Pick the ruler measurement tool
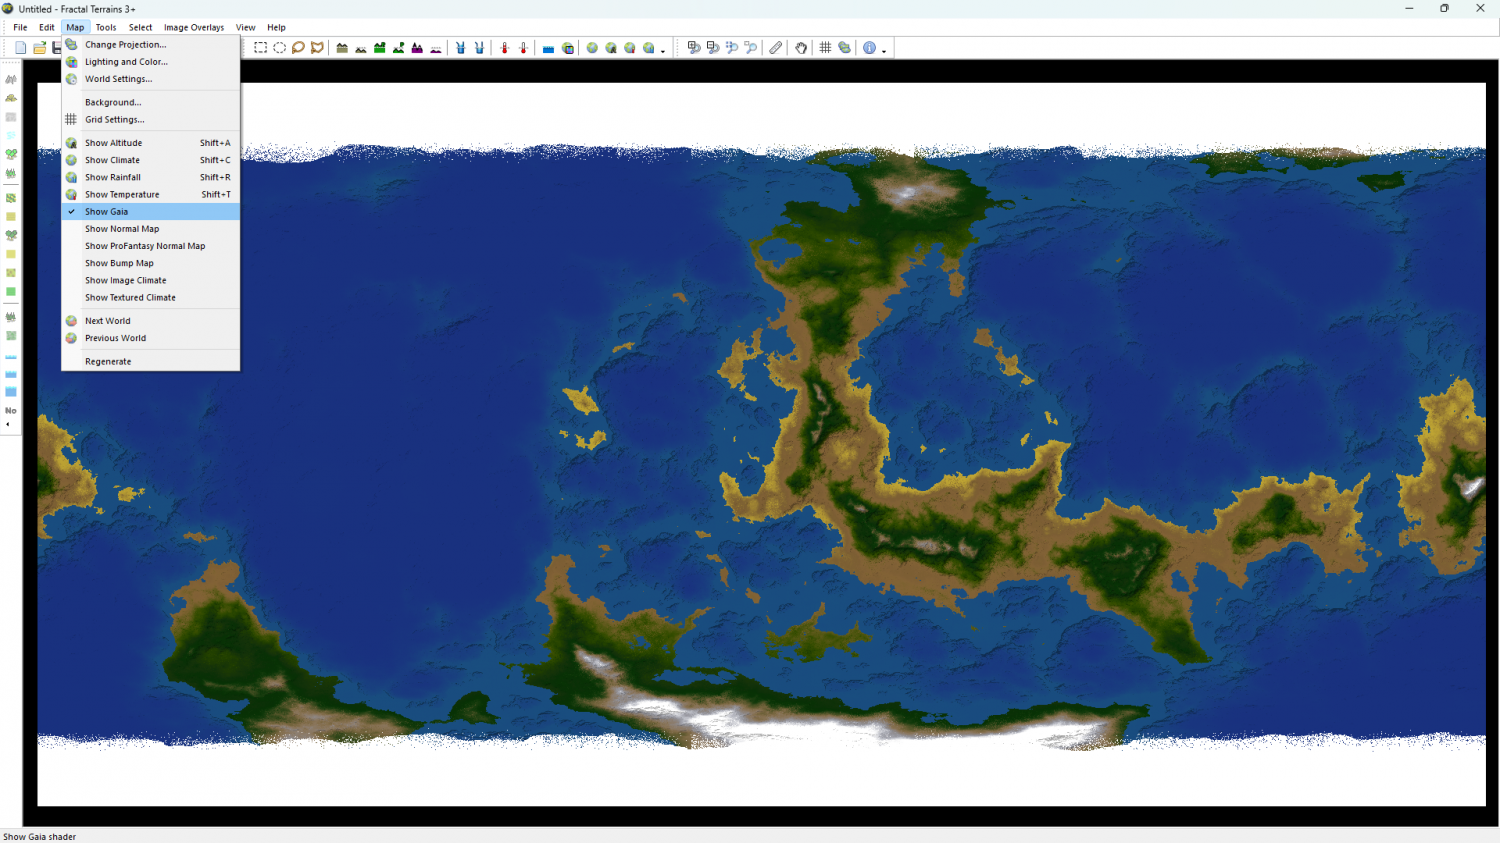 [x=776, y=48]
